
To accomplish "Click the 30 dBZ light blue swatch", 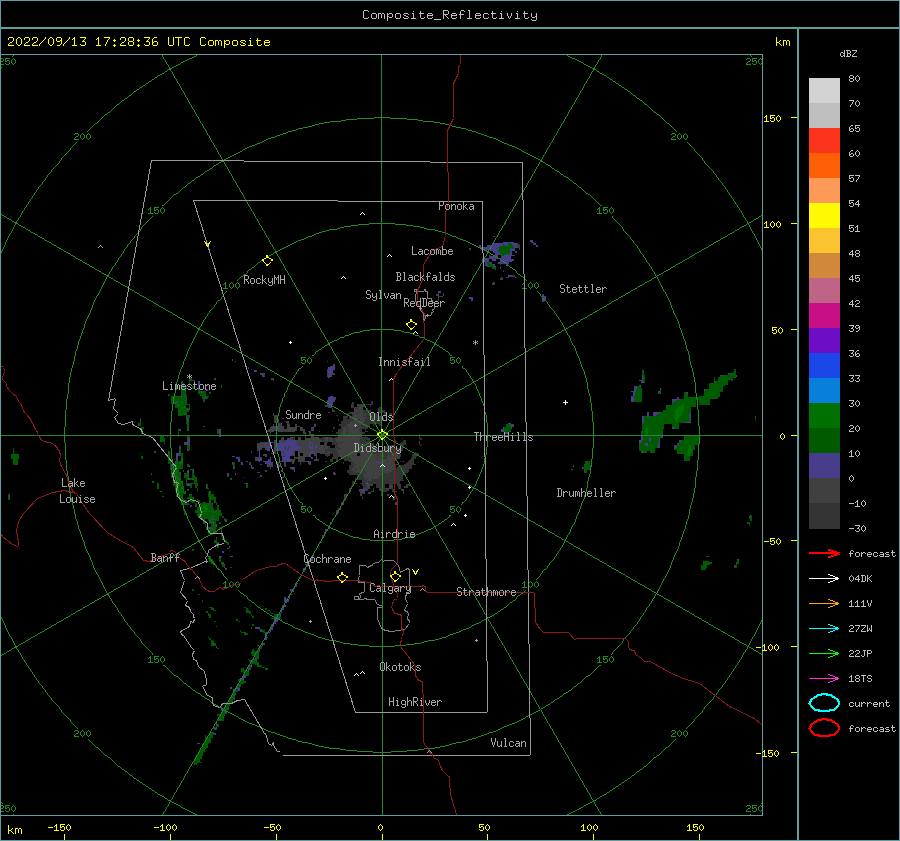I will pos(824,390).
